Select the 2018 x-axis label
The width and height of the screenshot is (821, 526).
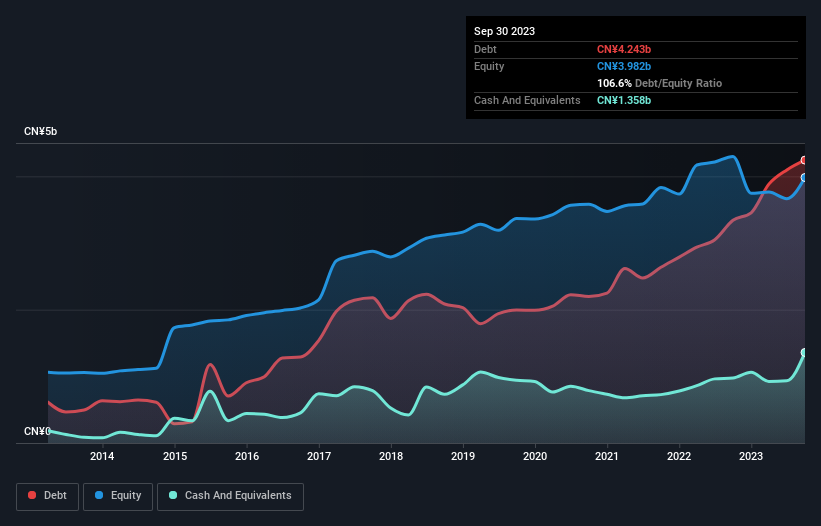coord(391,456)
